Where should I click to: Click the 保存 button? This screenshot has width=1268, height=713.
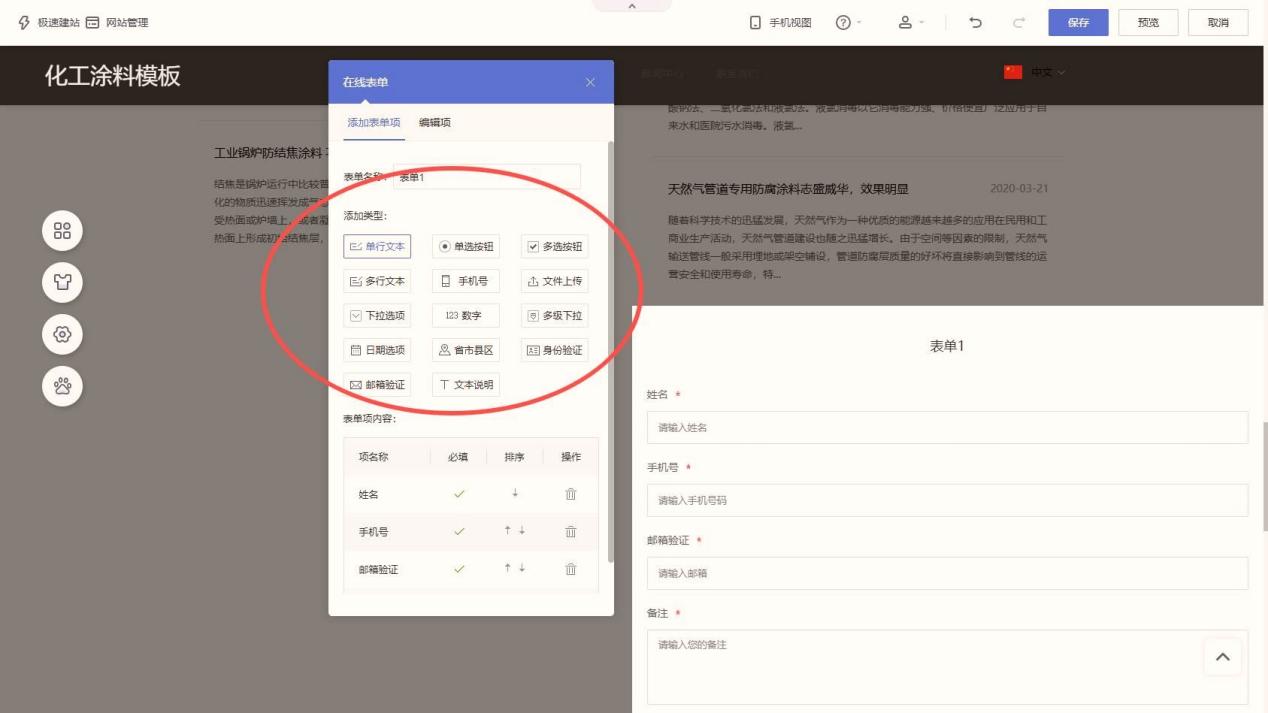click(1078, 22)
